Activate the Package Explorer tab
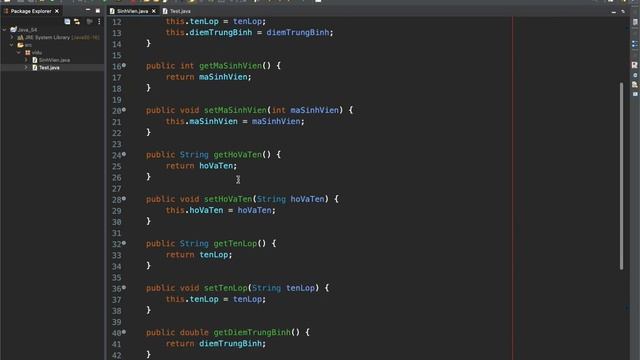Viewport: 640px width, 360px height. pos(31,11)
